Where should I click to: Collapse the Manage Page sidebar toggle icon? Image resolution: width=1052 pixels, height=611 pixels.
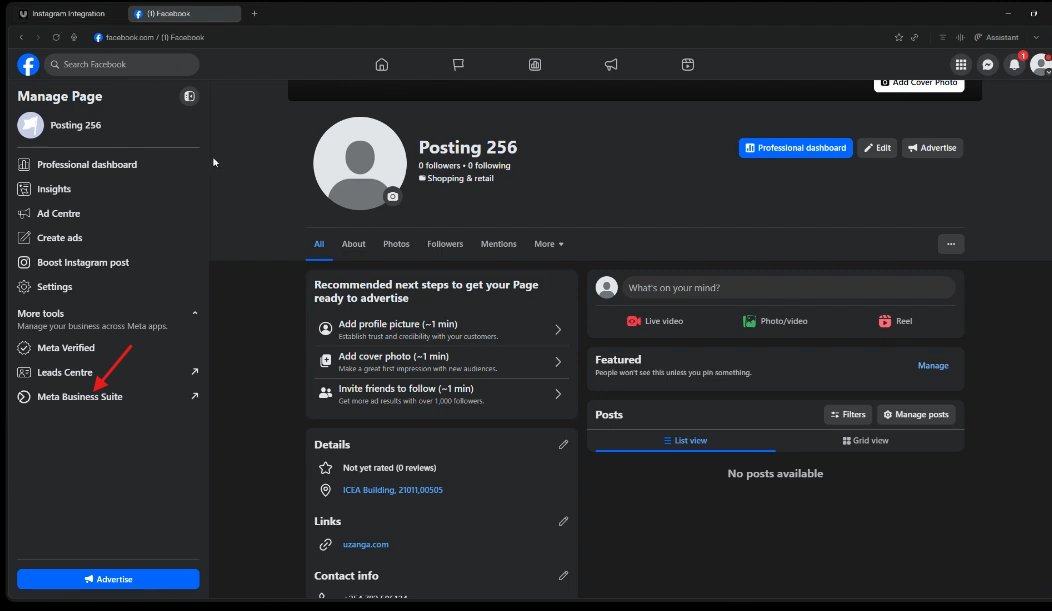point(189,97)
